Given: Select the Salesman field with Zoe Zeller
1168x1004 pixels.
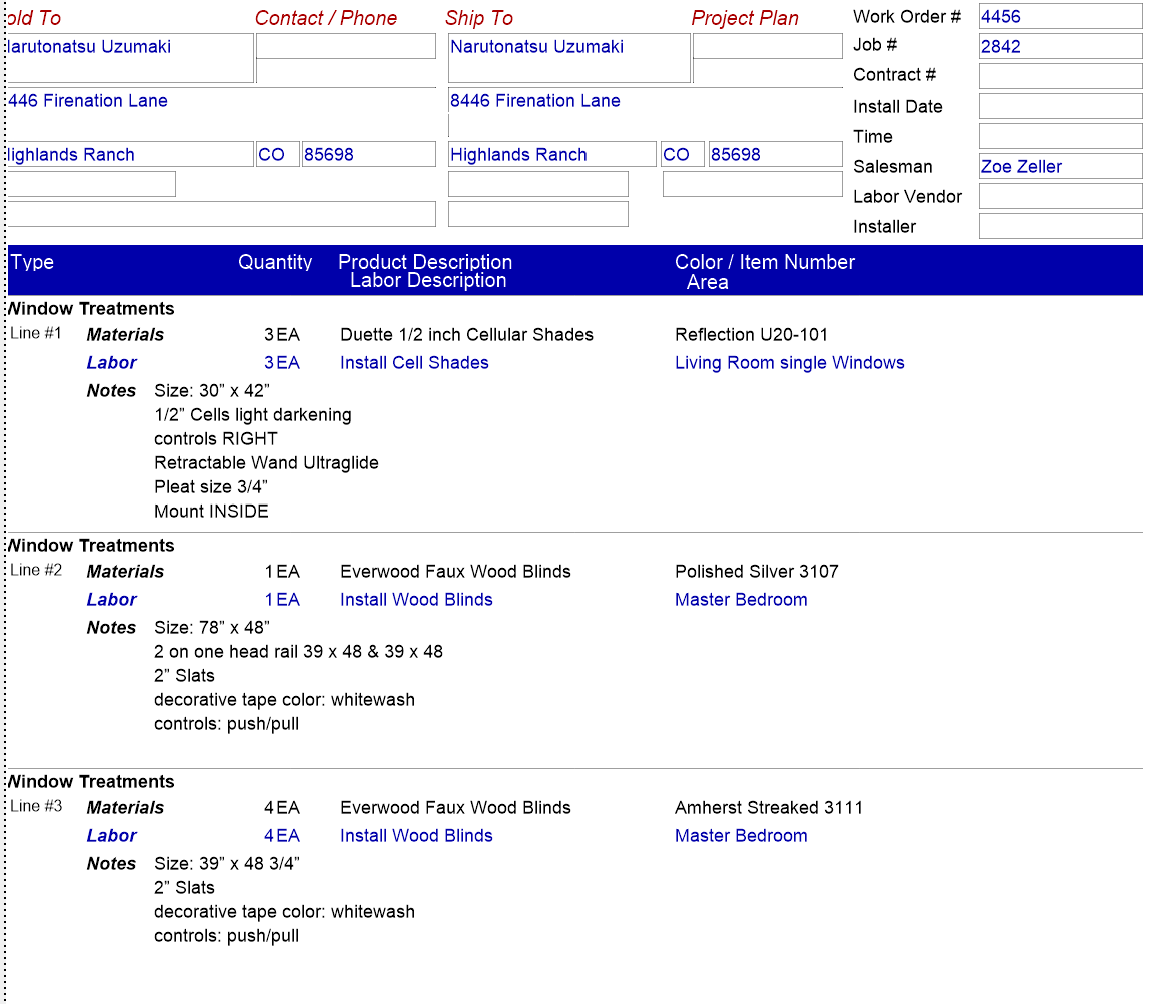Looking at the screenshot, I should pos(1060,166).
